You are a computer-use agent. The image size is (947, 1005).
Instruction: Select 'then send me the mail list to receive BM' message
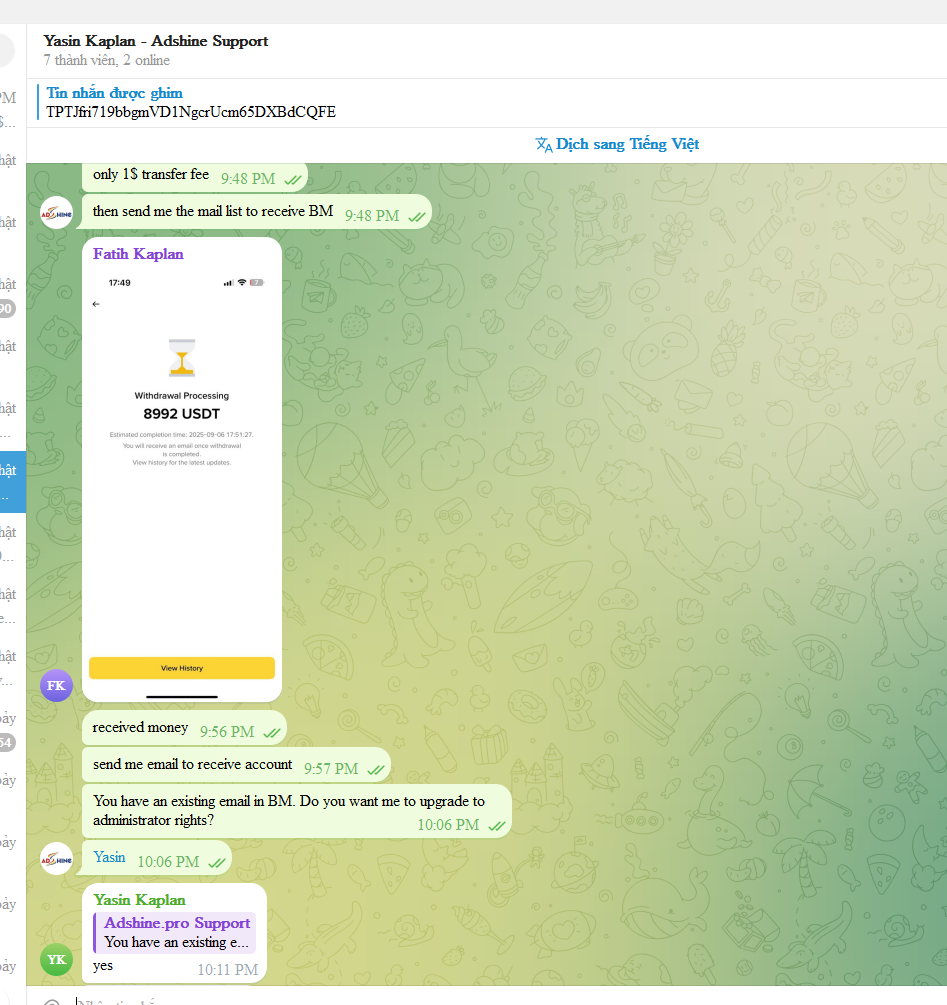pyautogui.click(x=257, y=212)
